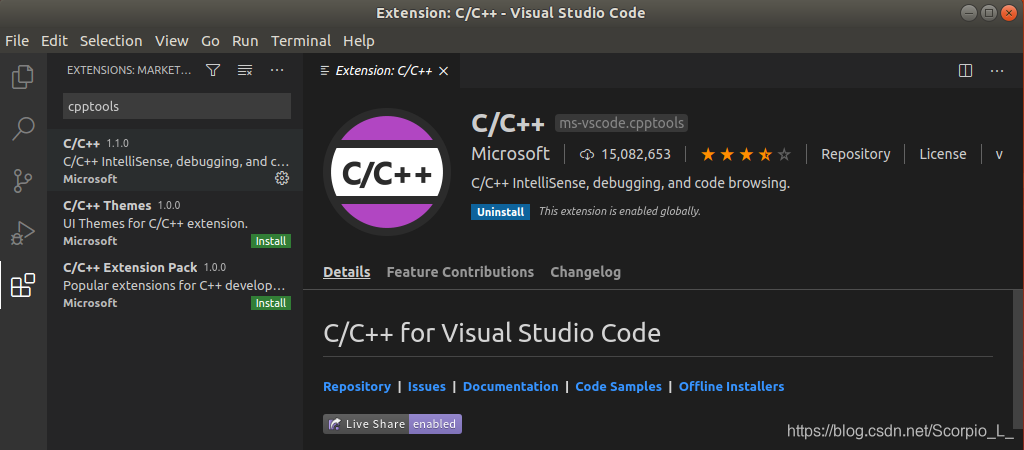
Task: Open the File menu
Action: [17, 40]
